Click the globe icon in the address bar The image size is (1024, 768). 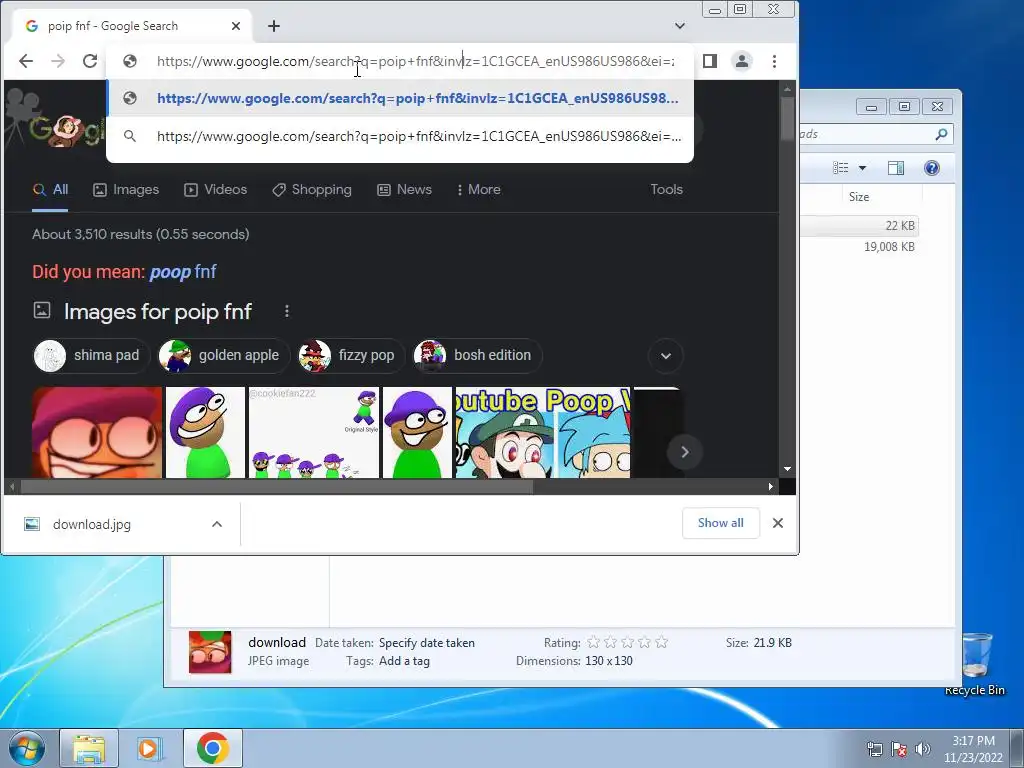(130, 61)
